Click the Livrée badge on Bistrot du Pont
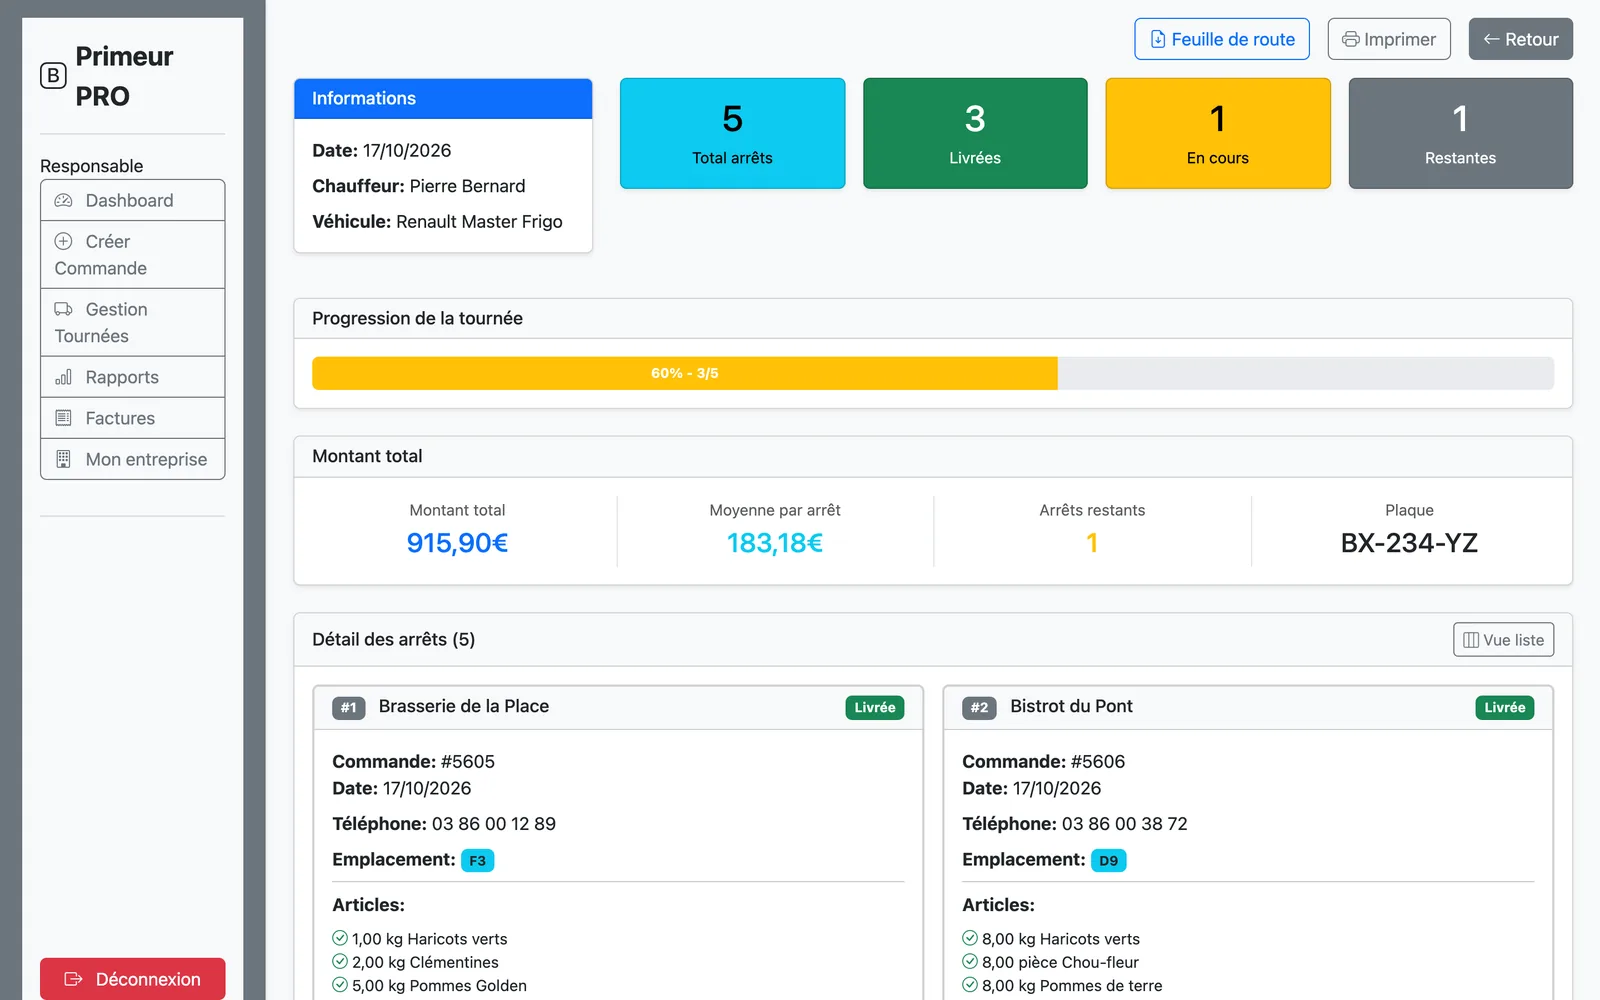1600x1000 pixels. 1504,707
